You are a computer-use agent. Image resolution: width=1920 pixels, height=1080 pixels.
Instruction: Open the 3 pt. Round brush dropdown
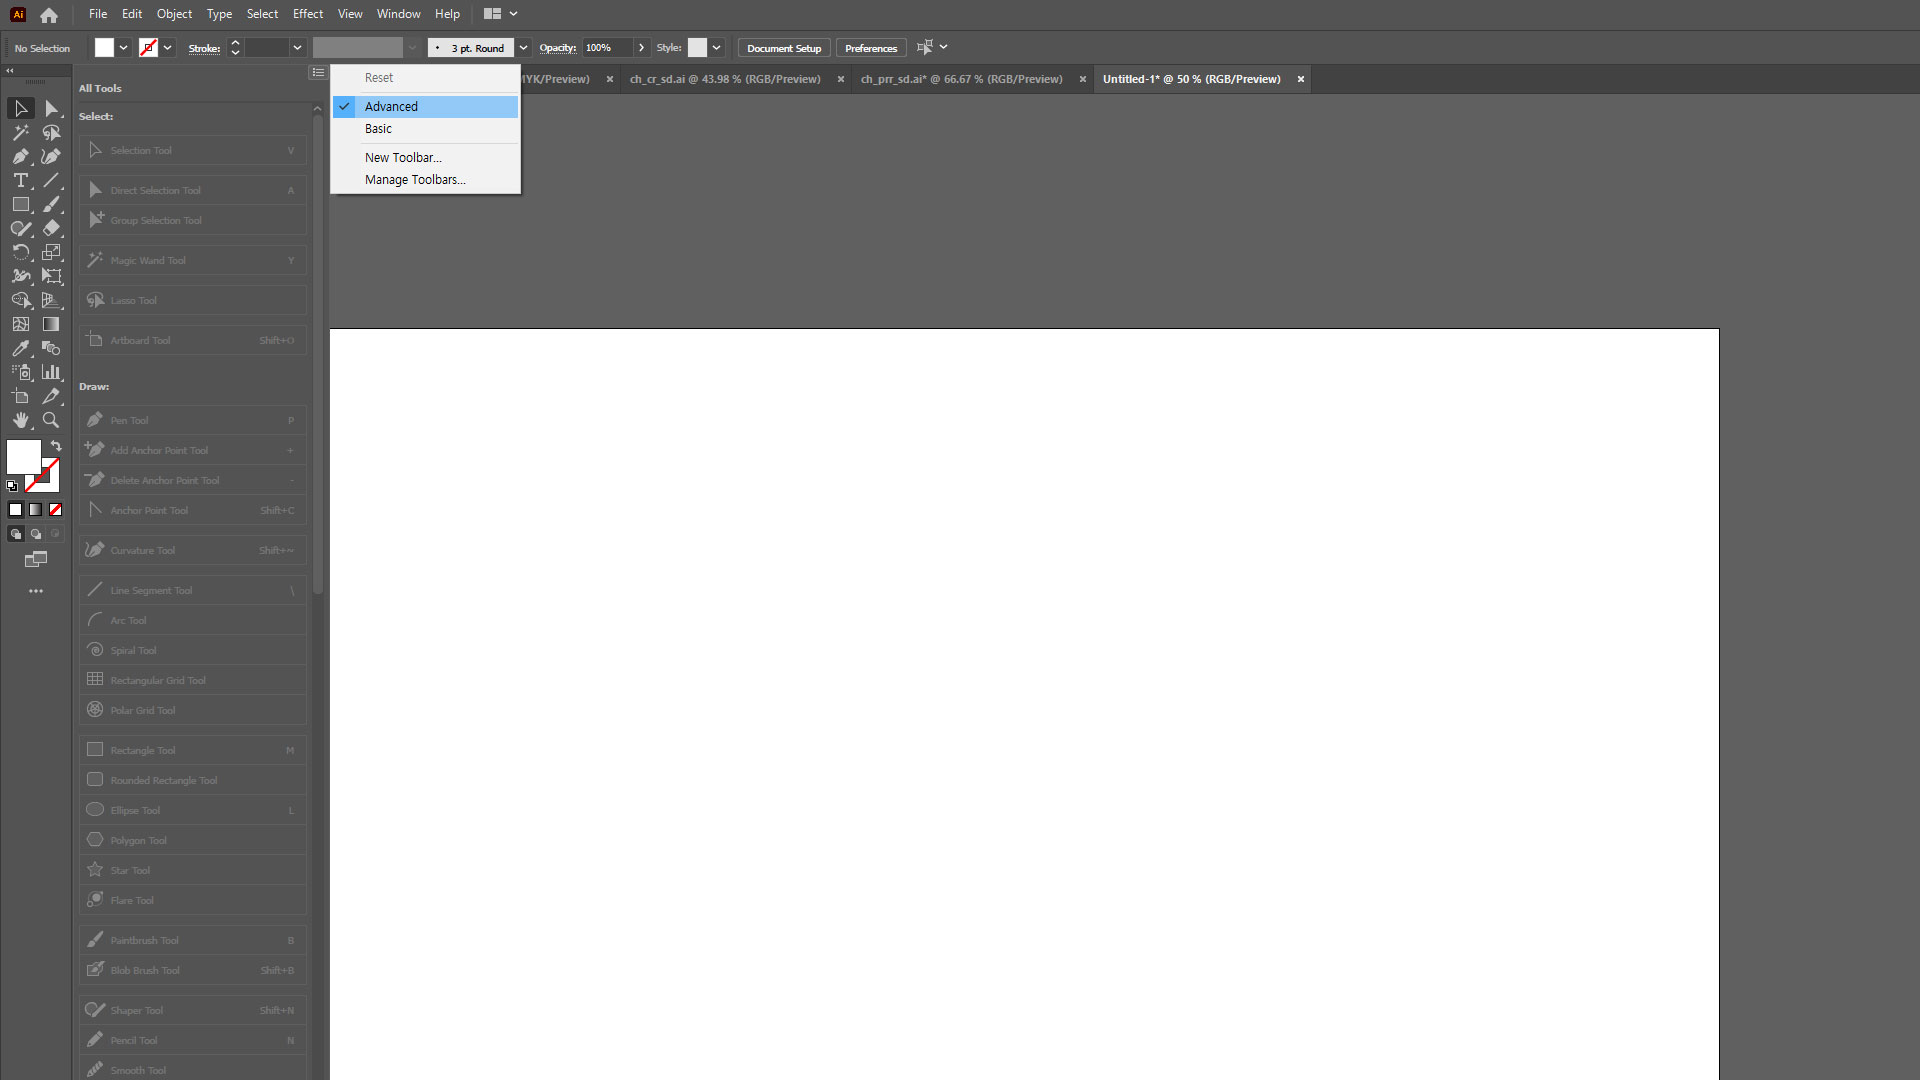click(523, 48)
